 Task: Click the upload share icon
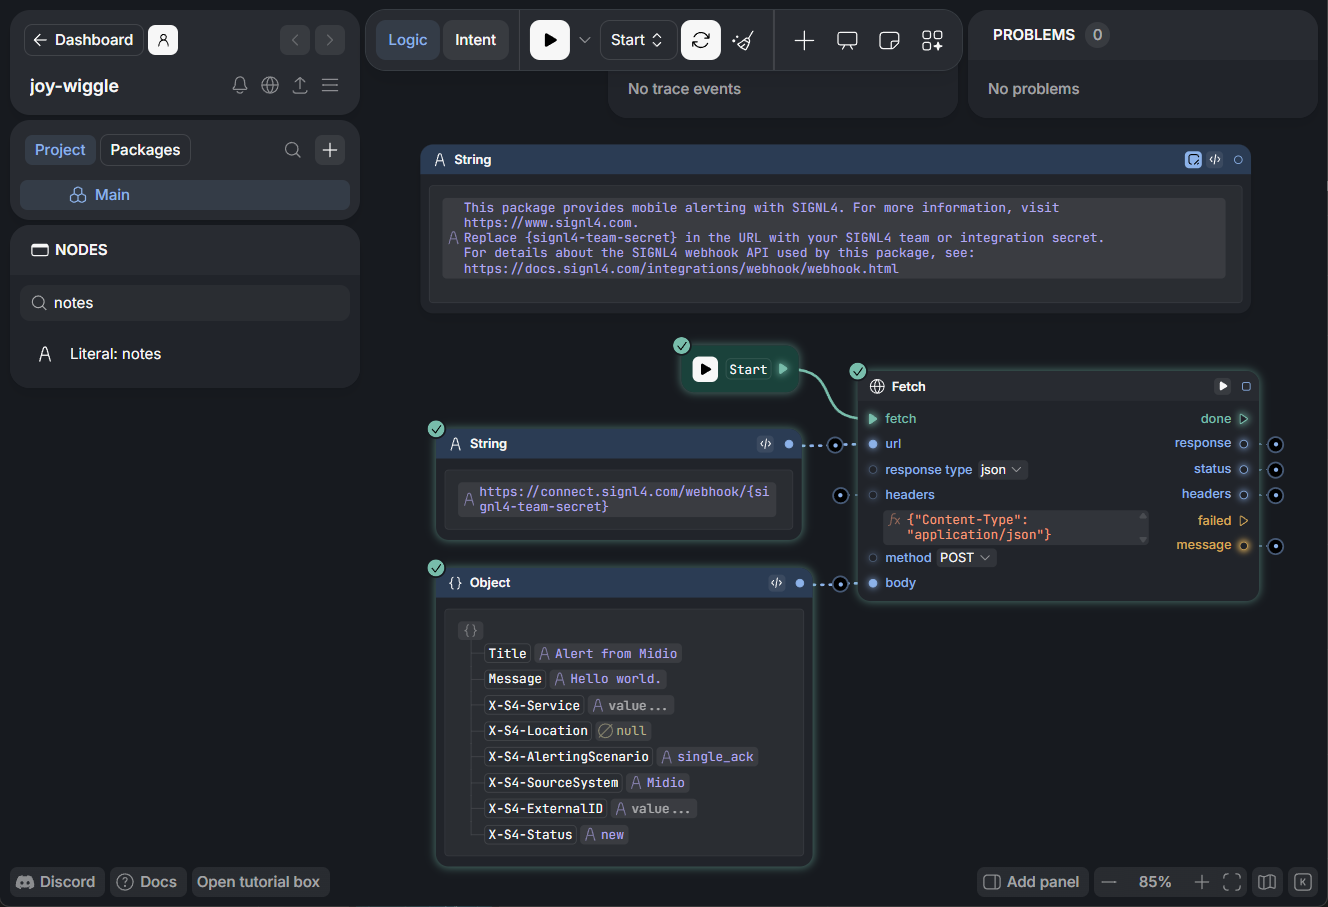pyautogui.click(x=300, y=86)
